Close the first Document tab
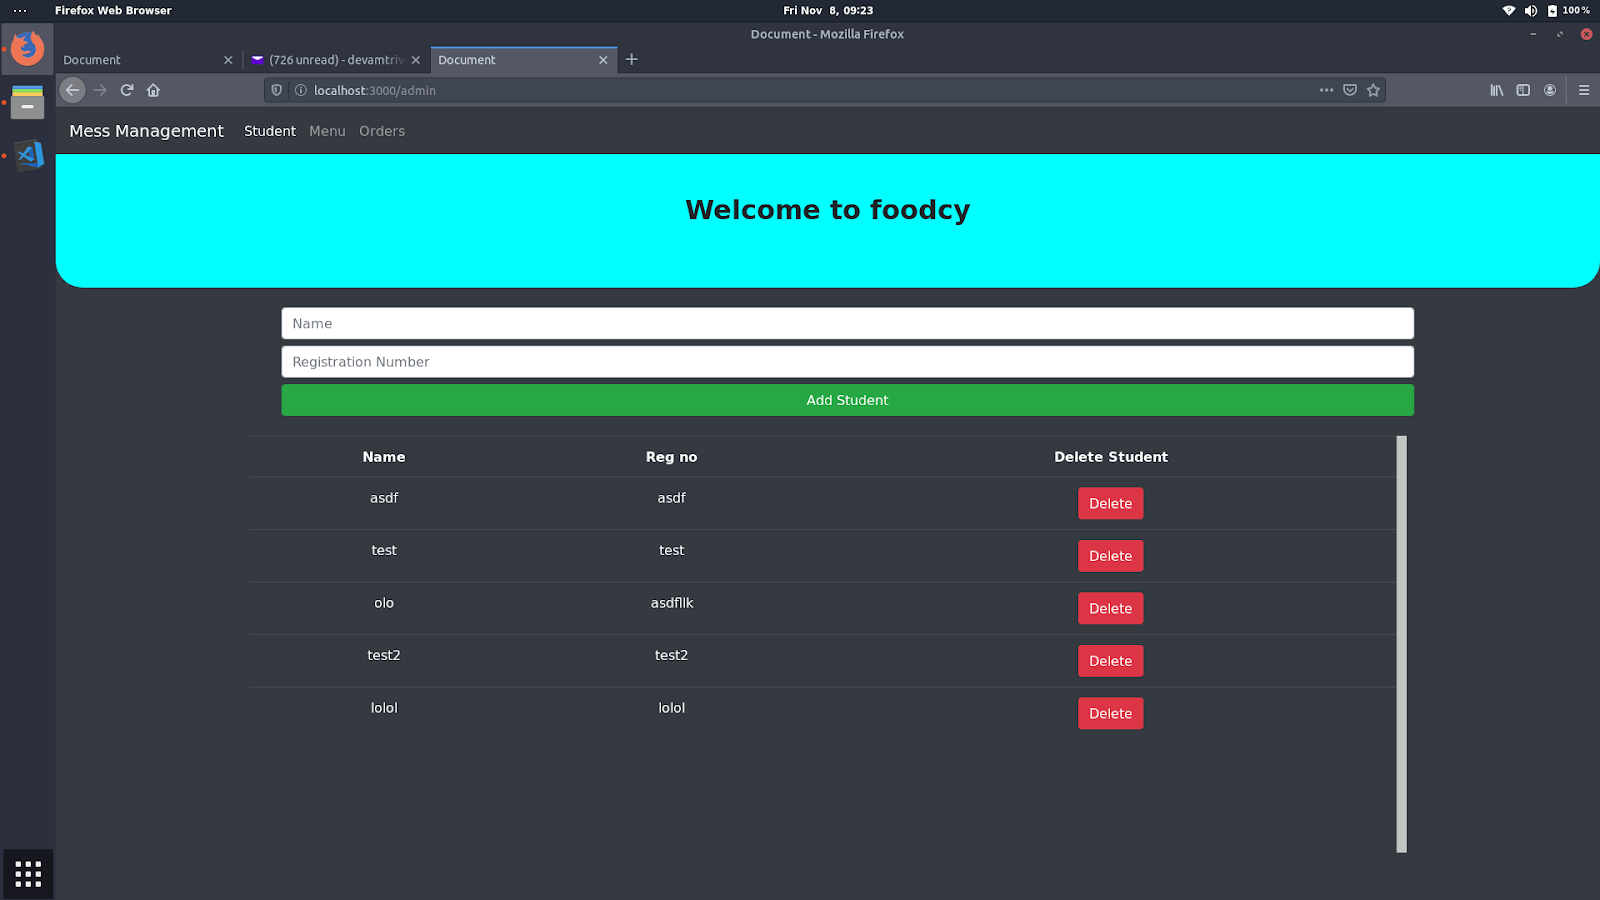The width and height of the screenshot is (1600, 900). 228,60
